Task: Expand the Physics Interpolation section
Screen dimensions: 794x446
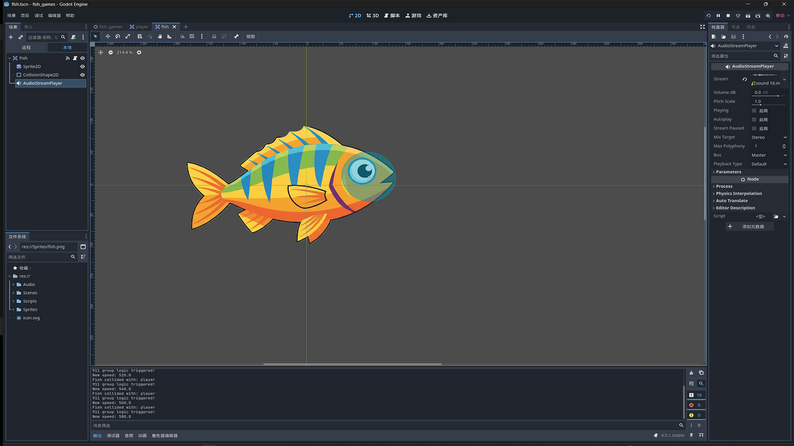Action: (749, 193)
